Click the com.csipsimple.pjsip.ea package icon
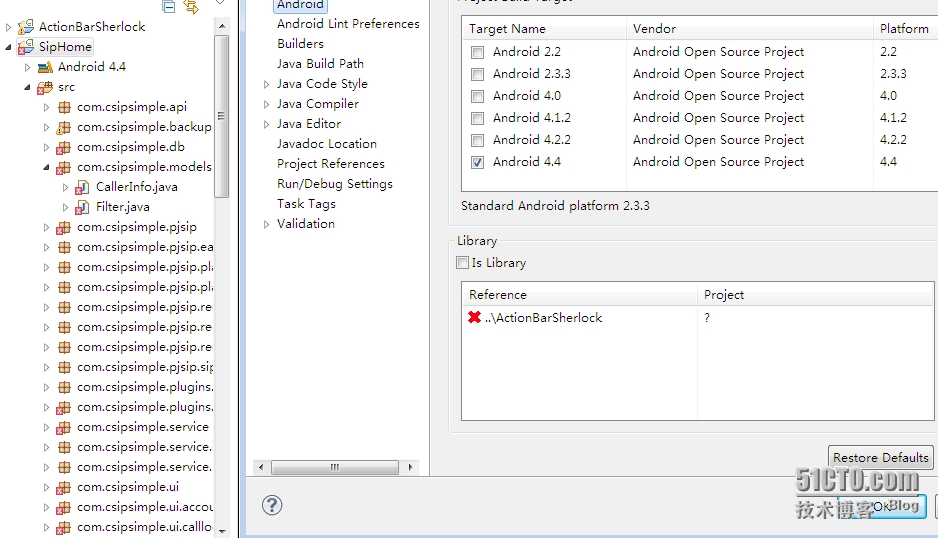This screenshot has width=938, height=538. 64,247
